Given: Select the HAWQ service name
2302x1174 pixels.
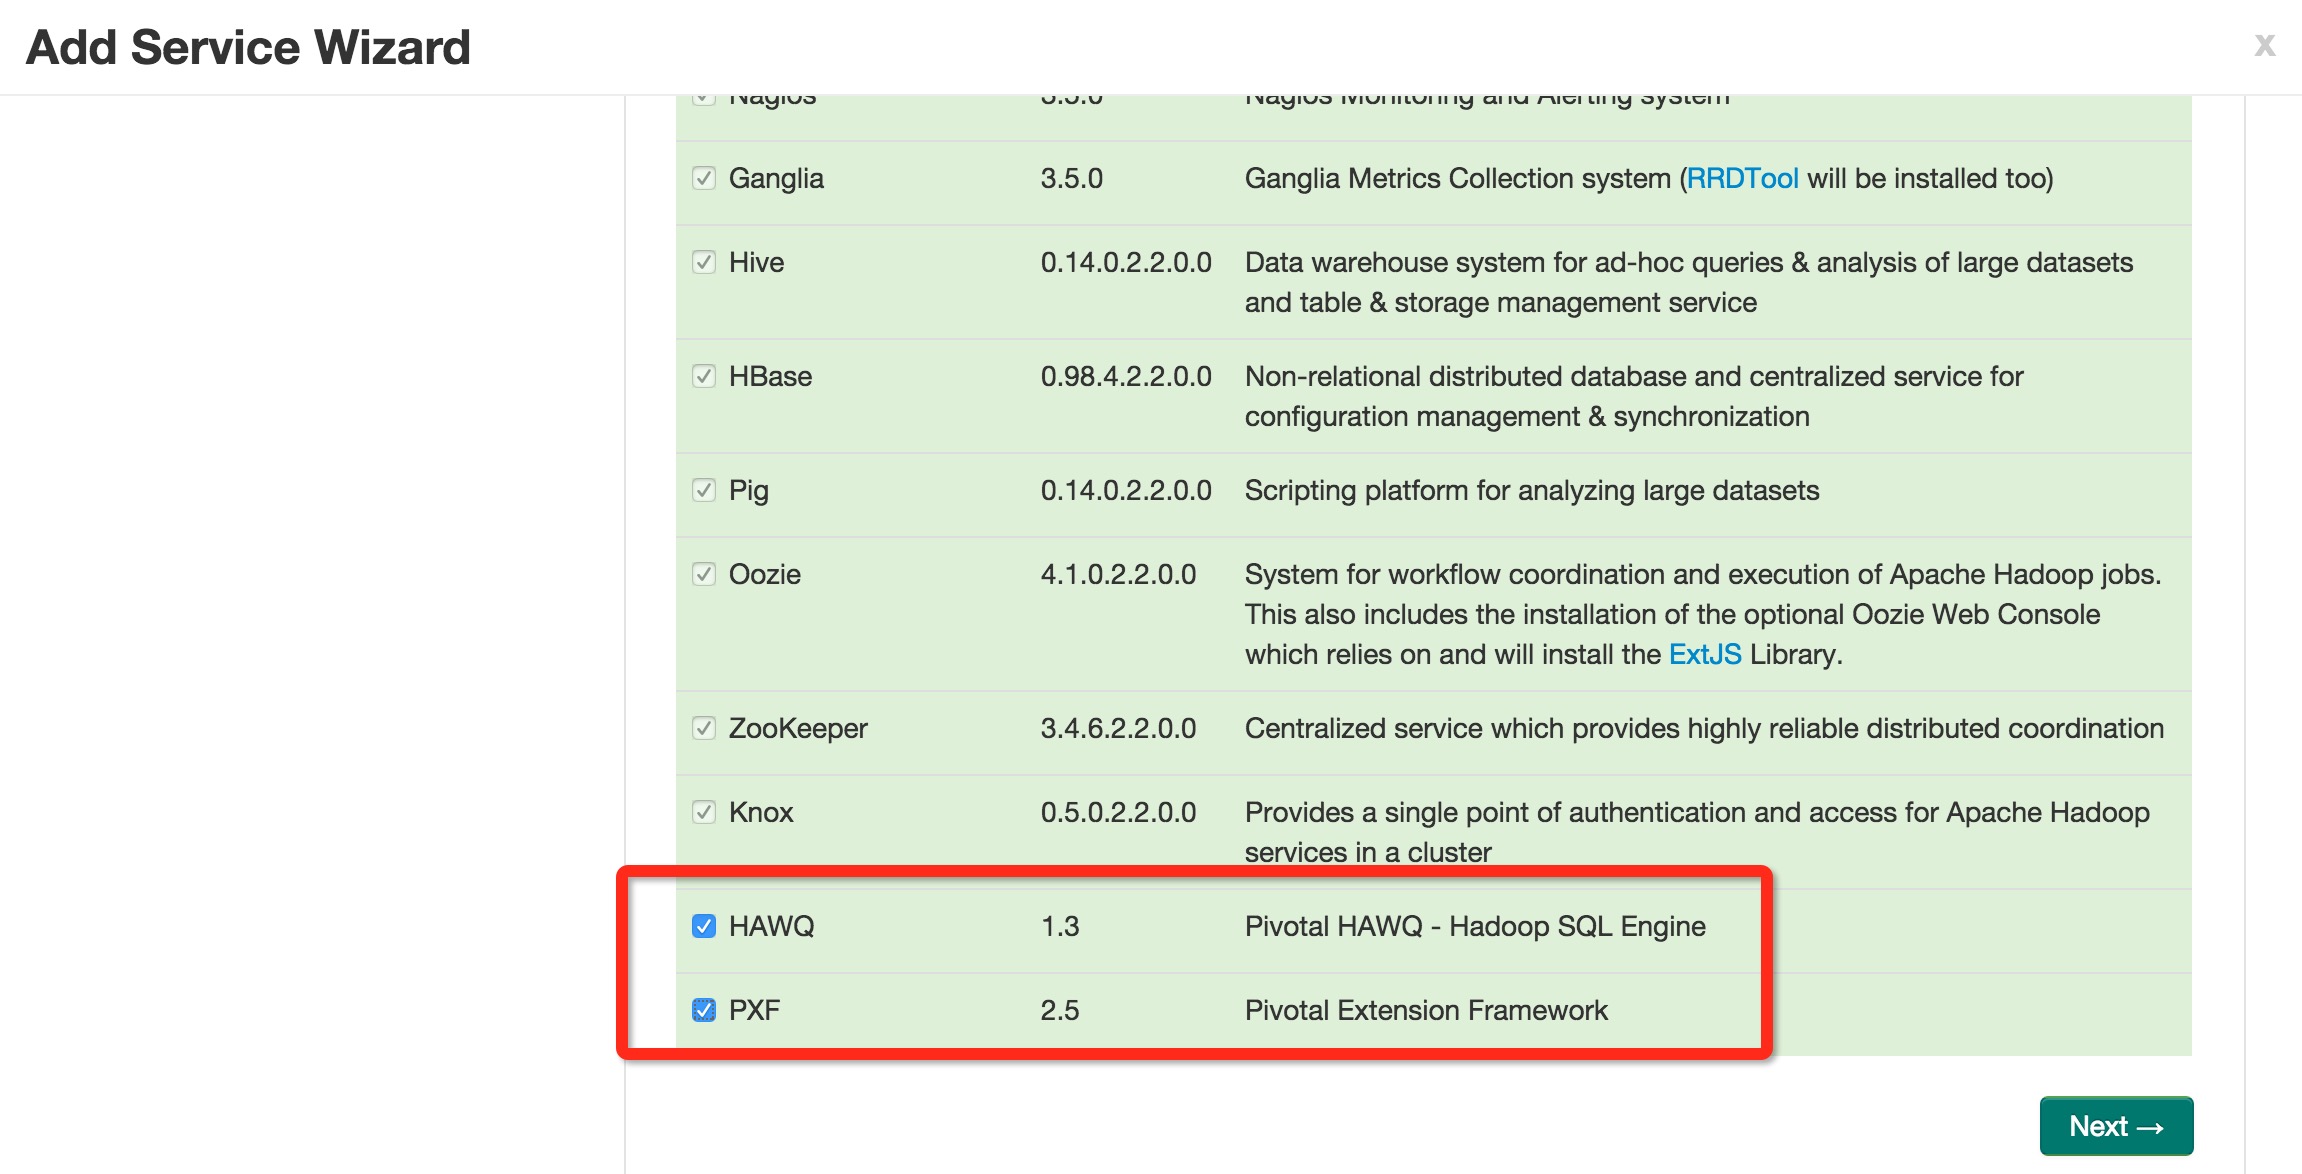Looking at the screenshot, I should click(x=772, y=926).
